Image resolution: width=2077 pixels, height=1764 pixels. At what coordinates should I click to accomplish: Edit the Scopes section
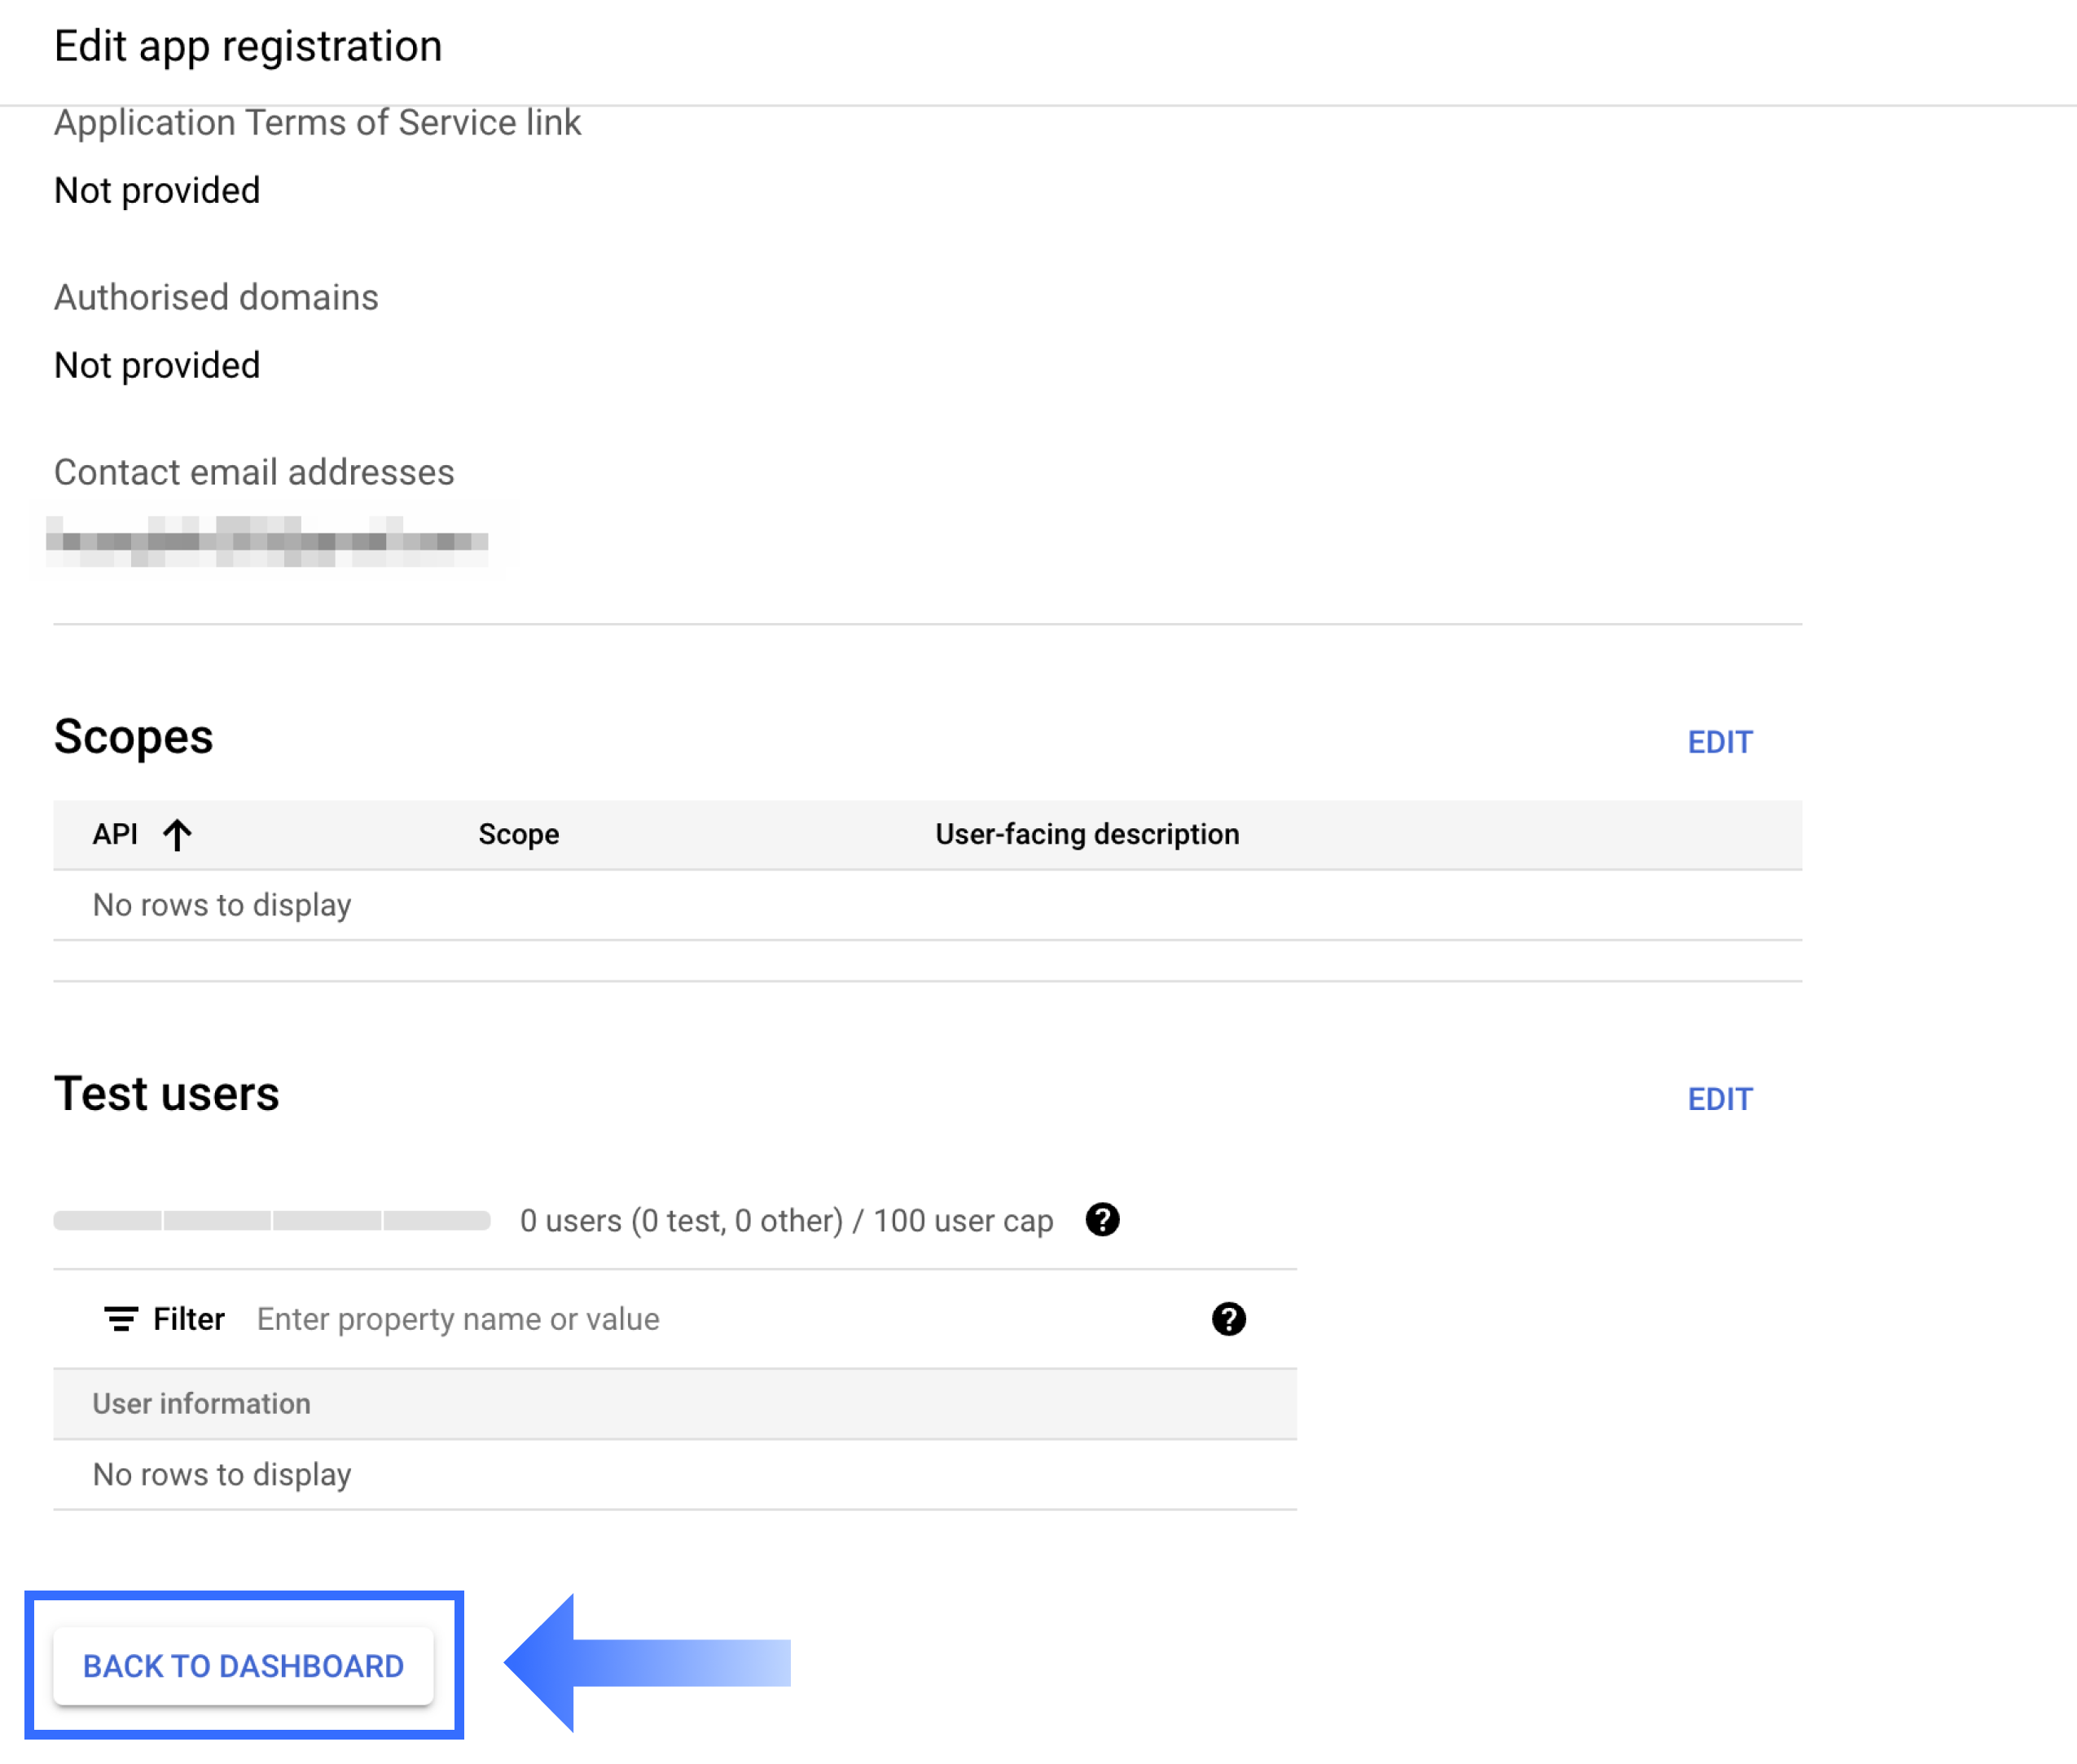click(x=1719, y=742)
